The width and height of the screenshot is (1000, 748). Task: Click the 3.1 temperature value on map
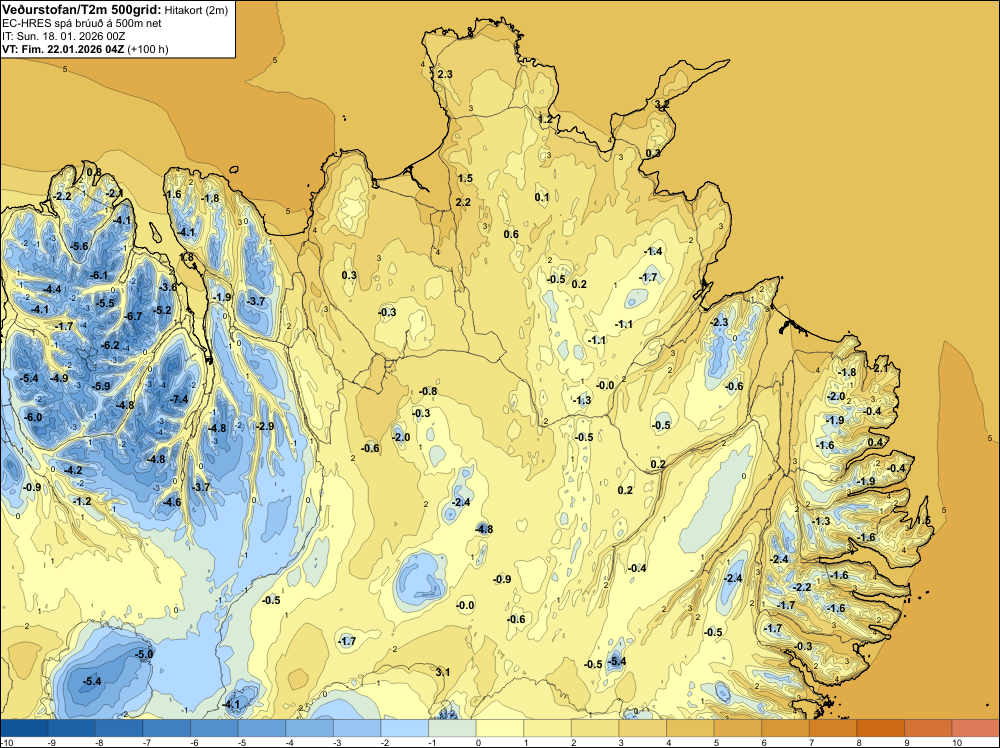click(443, 672)
